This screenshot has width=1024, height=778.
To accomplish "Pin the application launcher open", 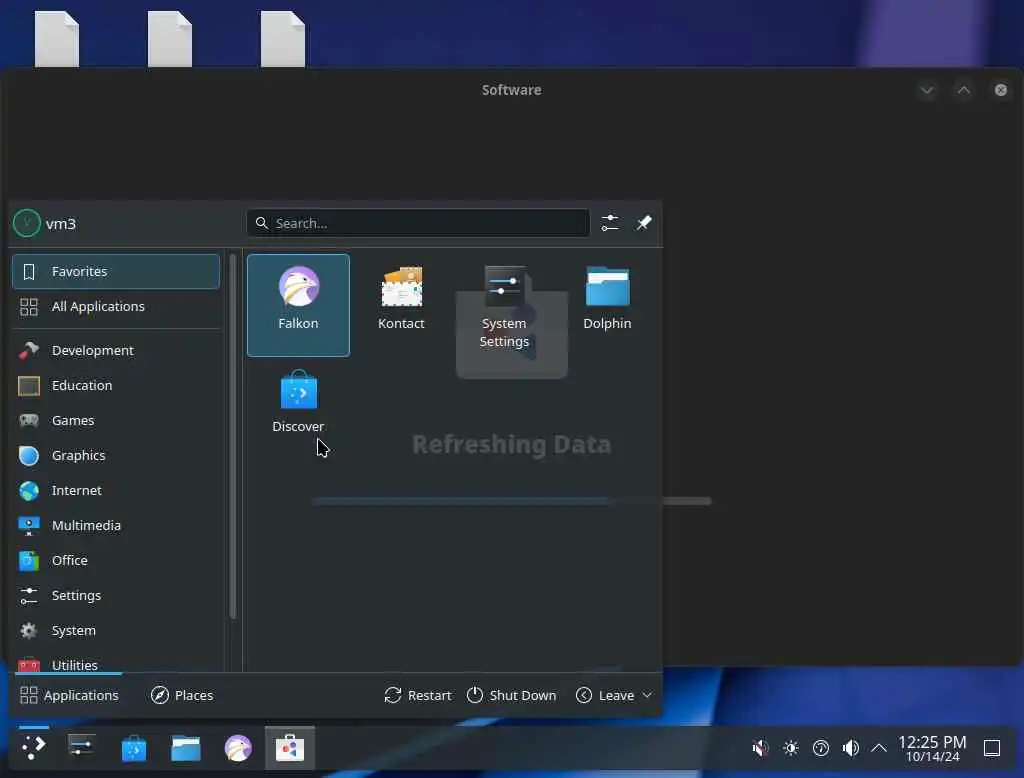I will pos(644,223).
